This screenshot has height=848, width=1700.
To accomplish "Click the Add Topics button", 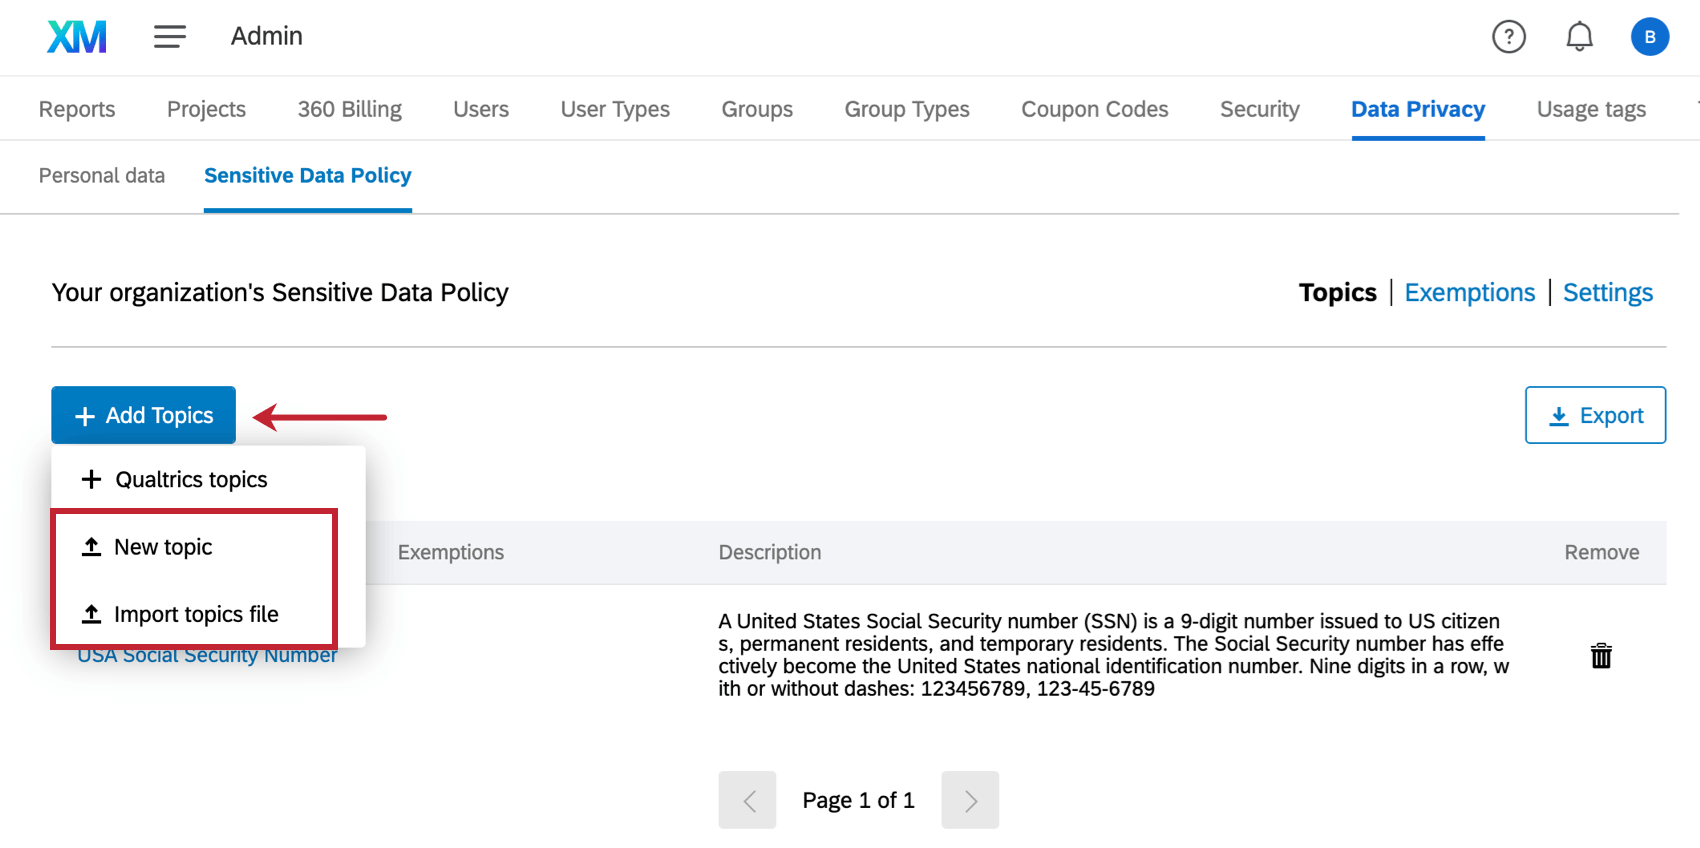I will [144, 415].
